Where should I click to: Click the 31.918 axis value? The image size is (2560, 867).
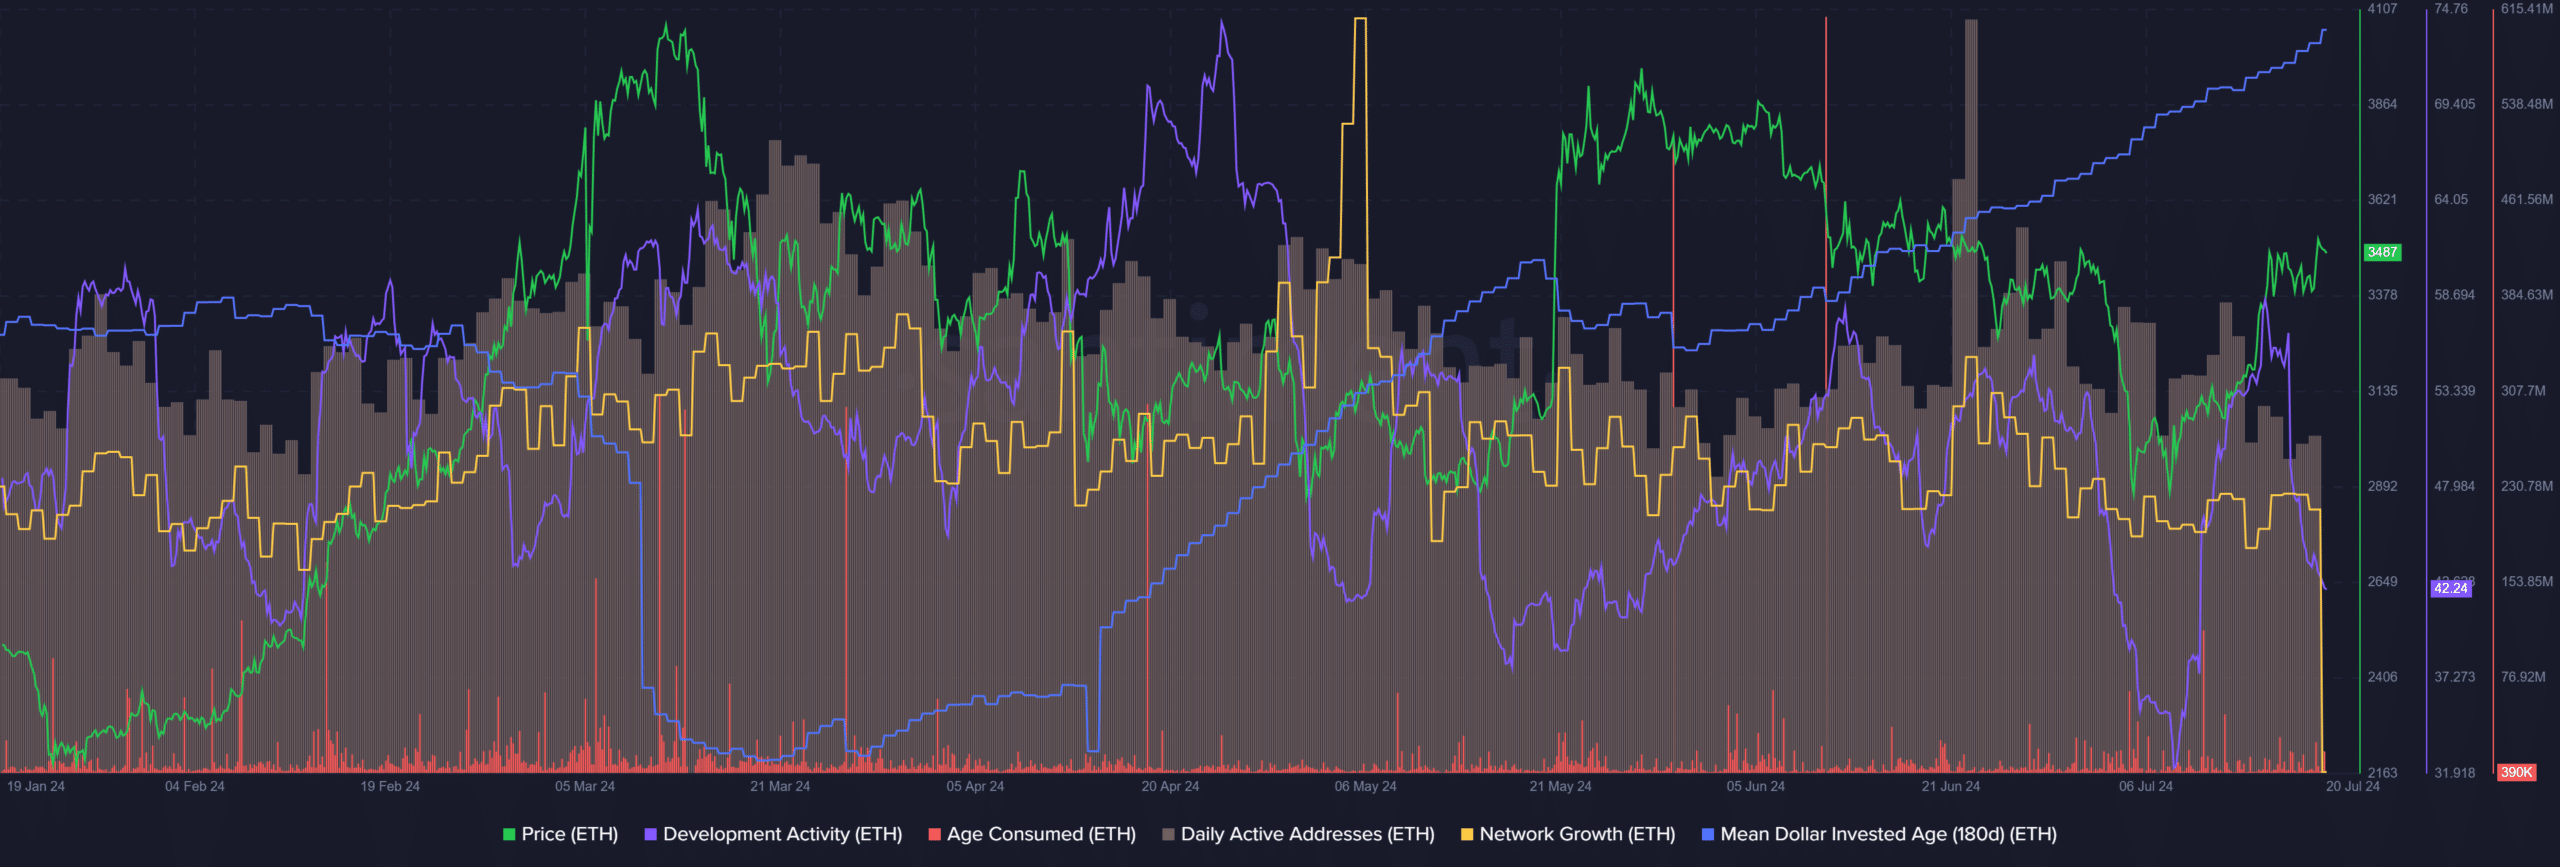pyautogui.click(x=2455, y=772)
